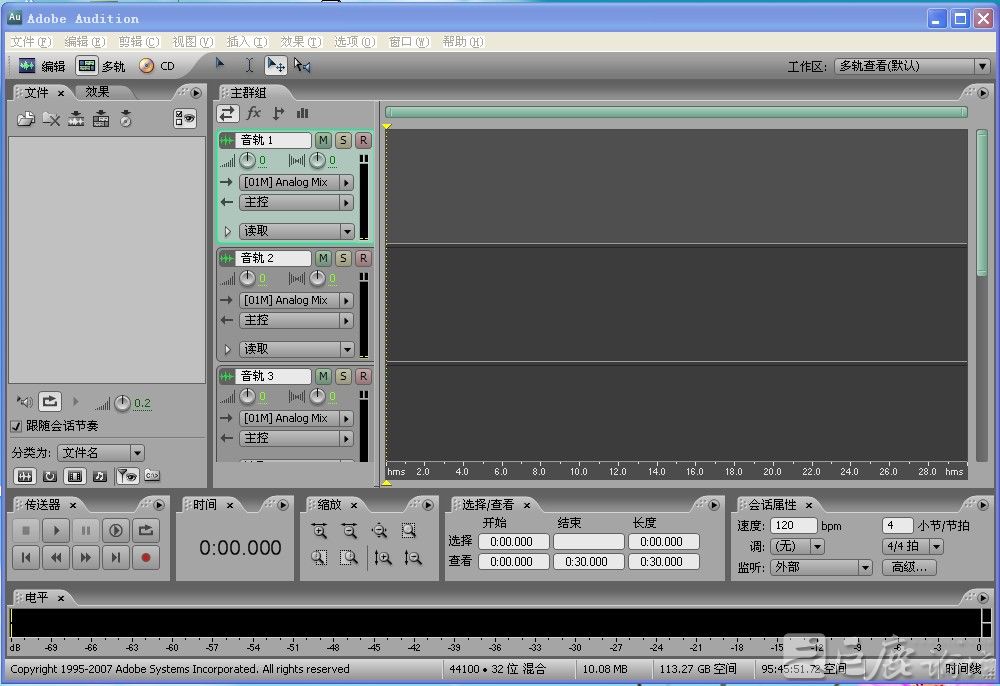Open the 效果 menu in menu bar
The height and width of the screenshot is (686, 1000).
tap(301, 42)
